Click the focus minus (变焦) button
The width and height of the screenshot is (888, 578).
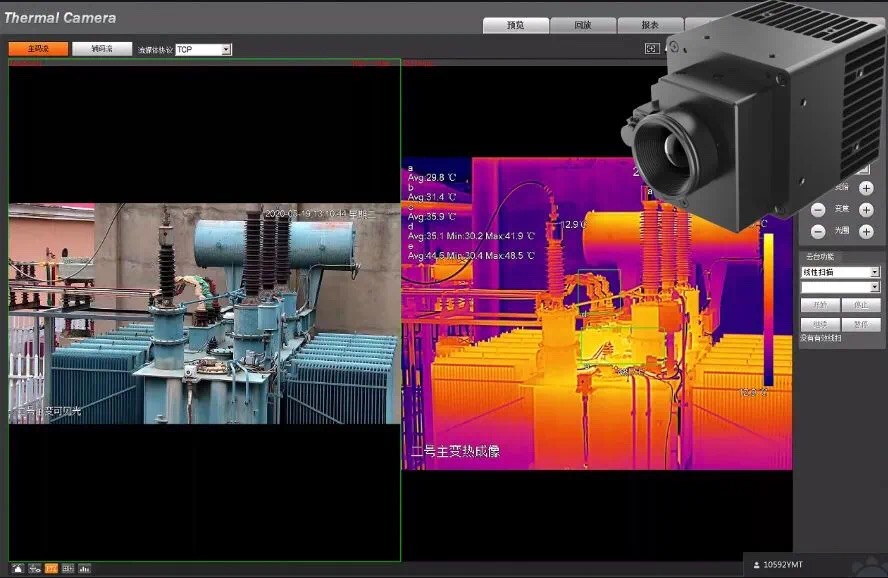pos(818,210)
